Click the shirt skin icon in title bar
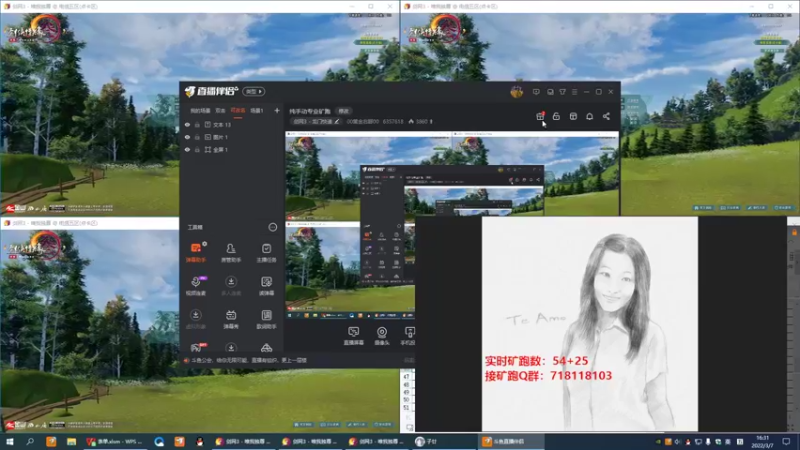This screenshot has width=800, height=450. 562,92
